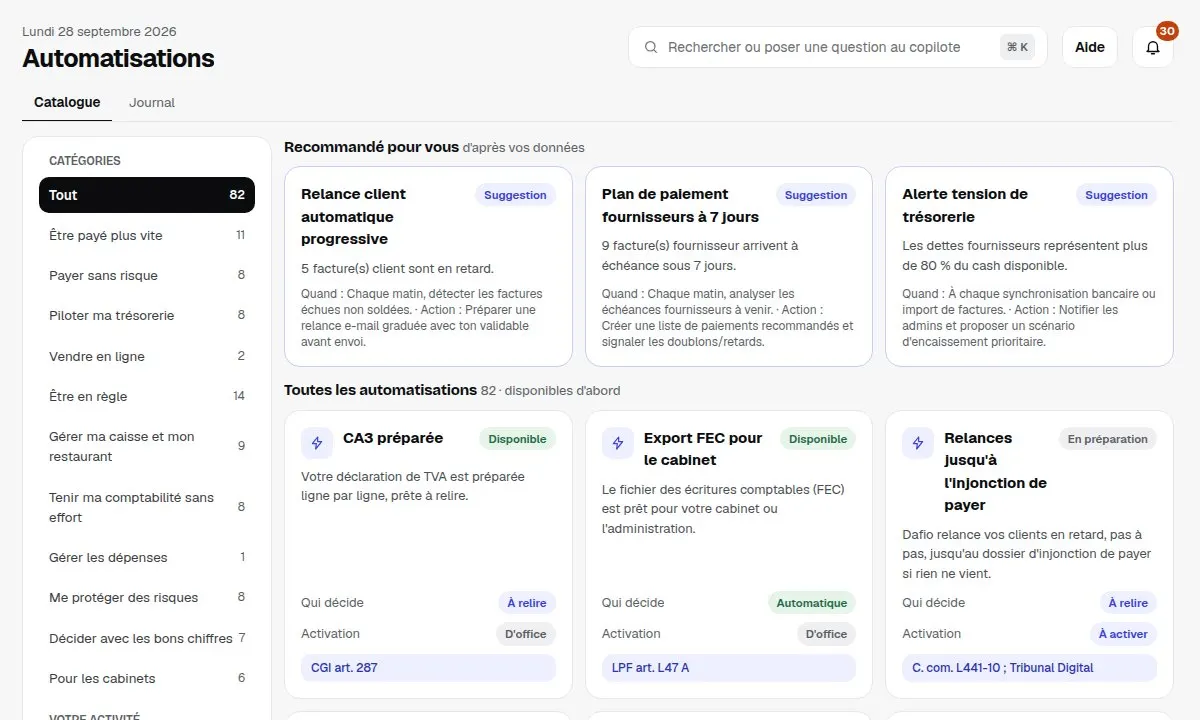Click Suggestion badge on Plan de paiement card
The width and height of the screenshot is (1200, 720).
[x=816, y=195]
